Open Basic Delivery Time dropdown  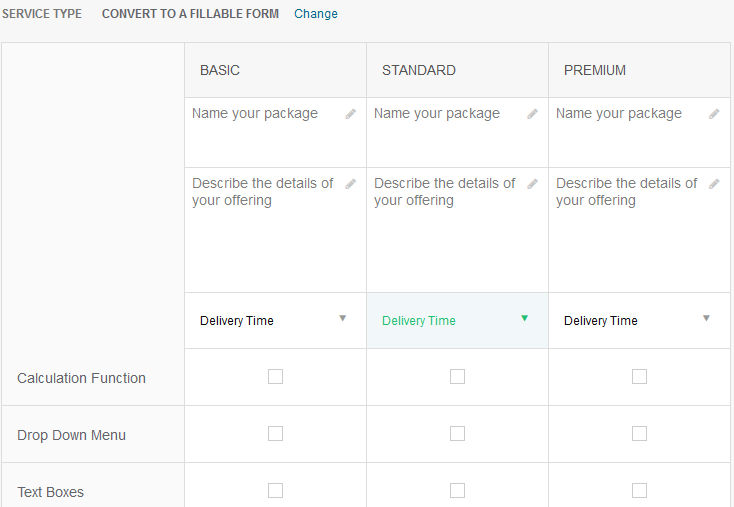275,320
